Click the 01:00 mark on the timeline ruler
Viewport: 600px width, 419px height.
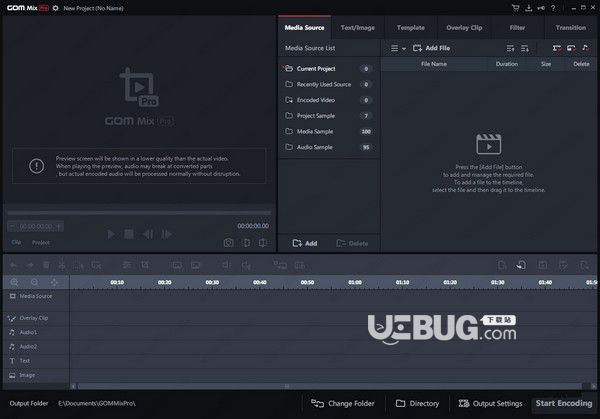point(355,282)
